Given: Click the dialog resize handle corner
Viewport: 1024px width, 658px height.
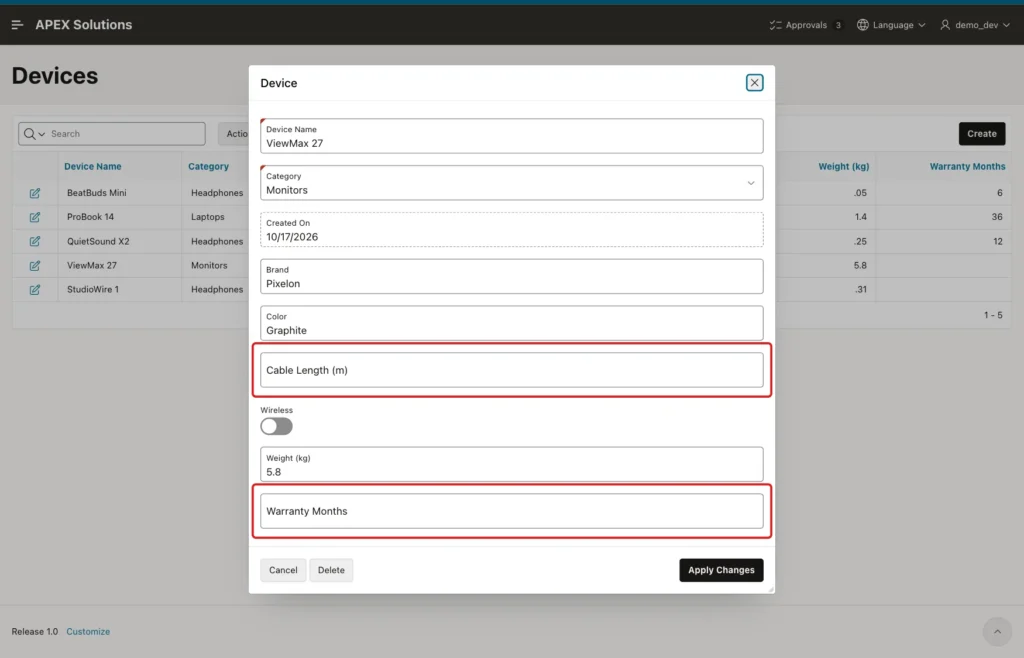Looking at the screenshot, I should pyautogui.click(x=771, y=589).
